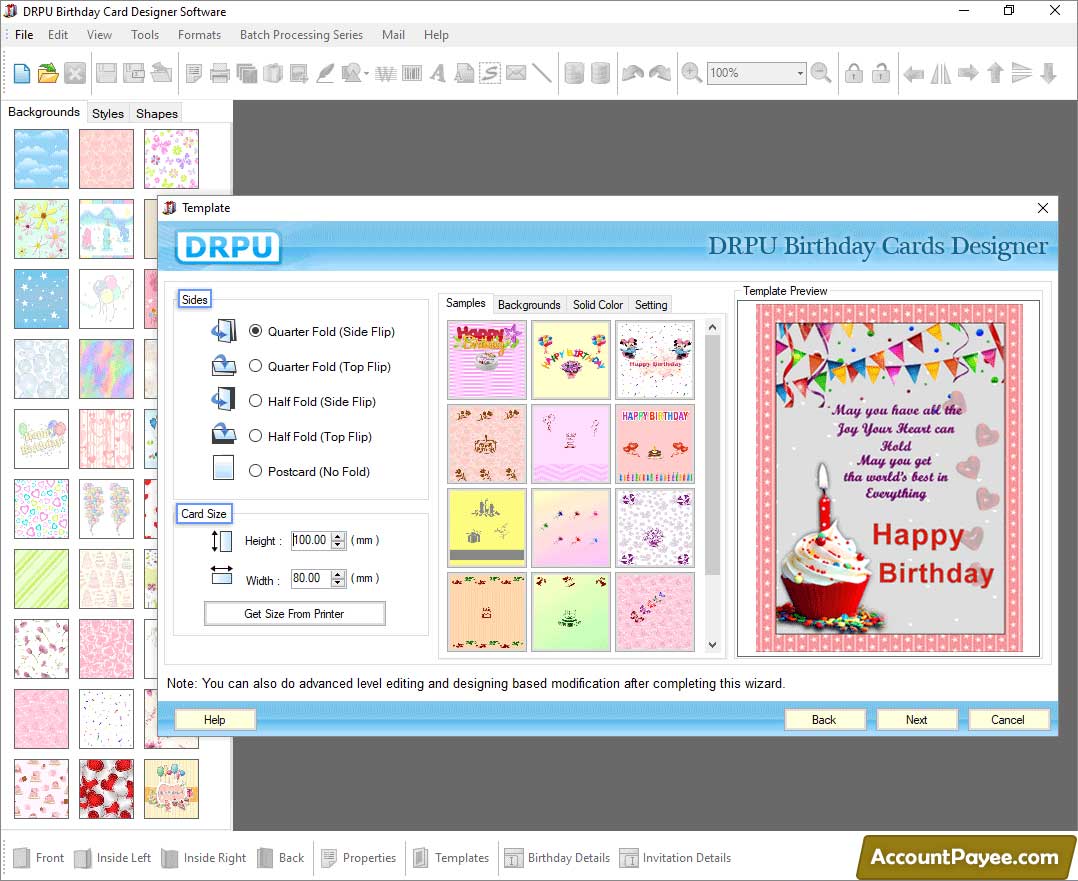The image size is (1078, 881).
Task: Click the envelope Mail icon in toolbar
Action: (516, 73)
